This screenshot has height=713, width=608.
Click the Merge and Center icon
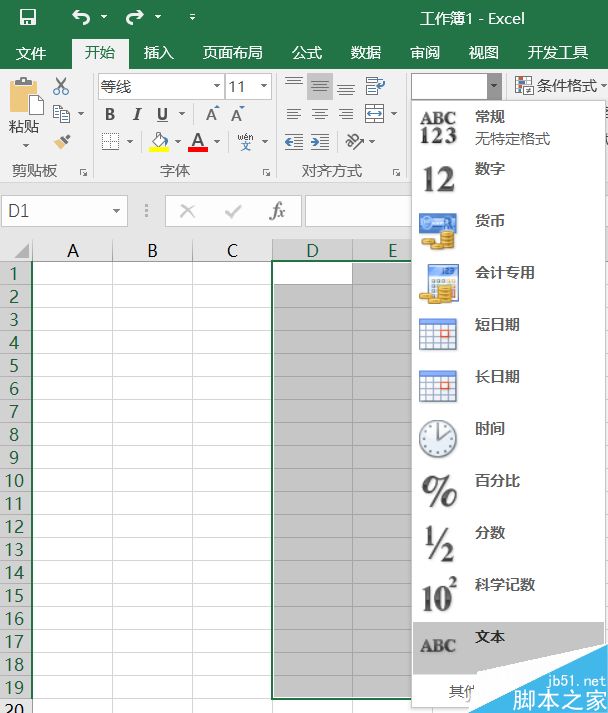click(375, 114)
